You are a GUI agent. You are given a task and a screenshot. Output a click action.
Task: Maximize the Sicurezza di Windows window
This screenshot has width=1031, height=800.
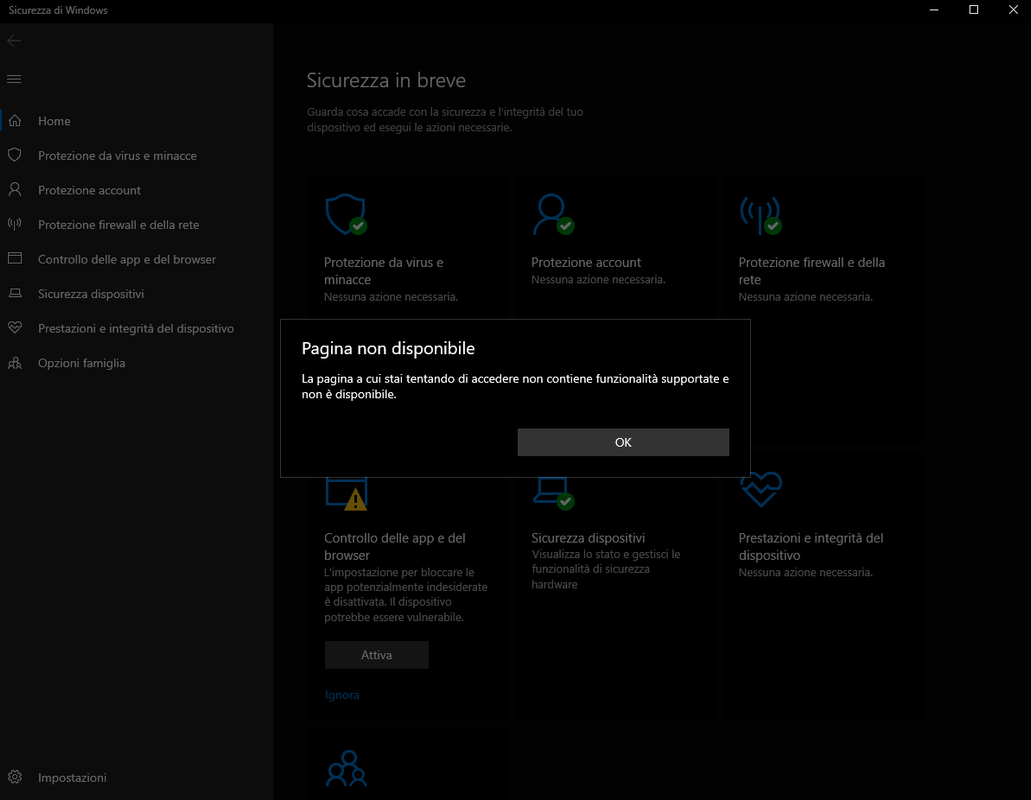click(x=973, y=10)
